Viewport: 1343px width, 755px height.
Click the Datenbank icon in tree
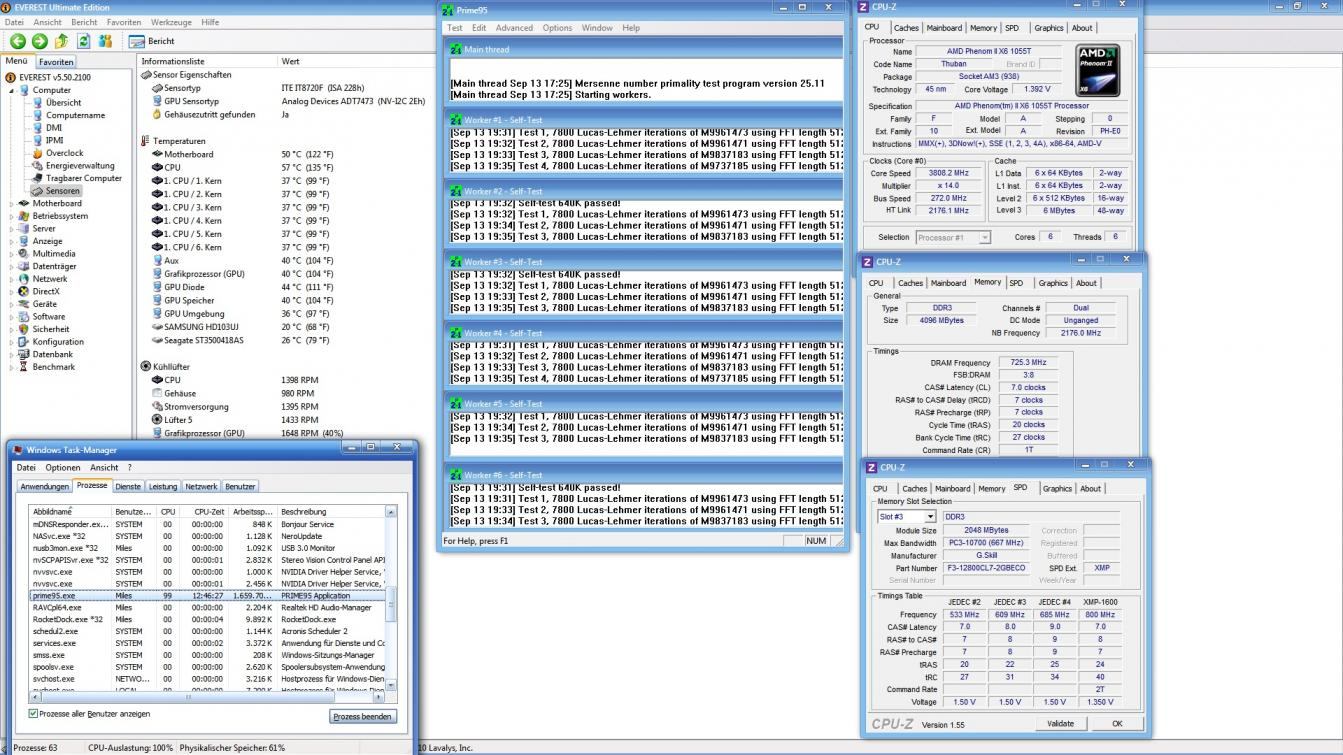(25, 354)
